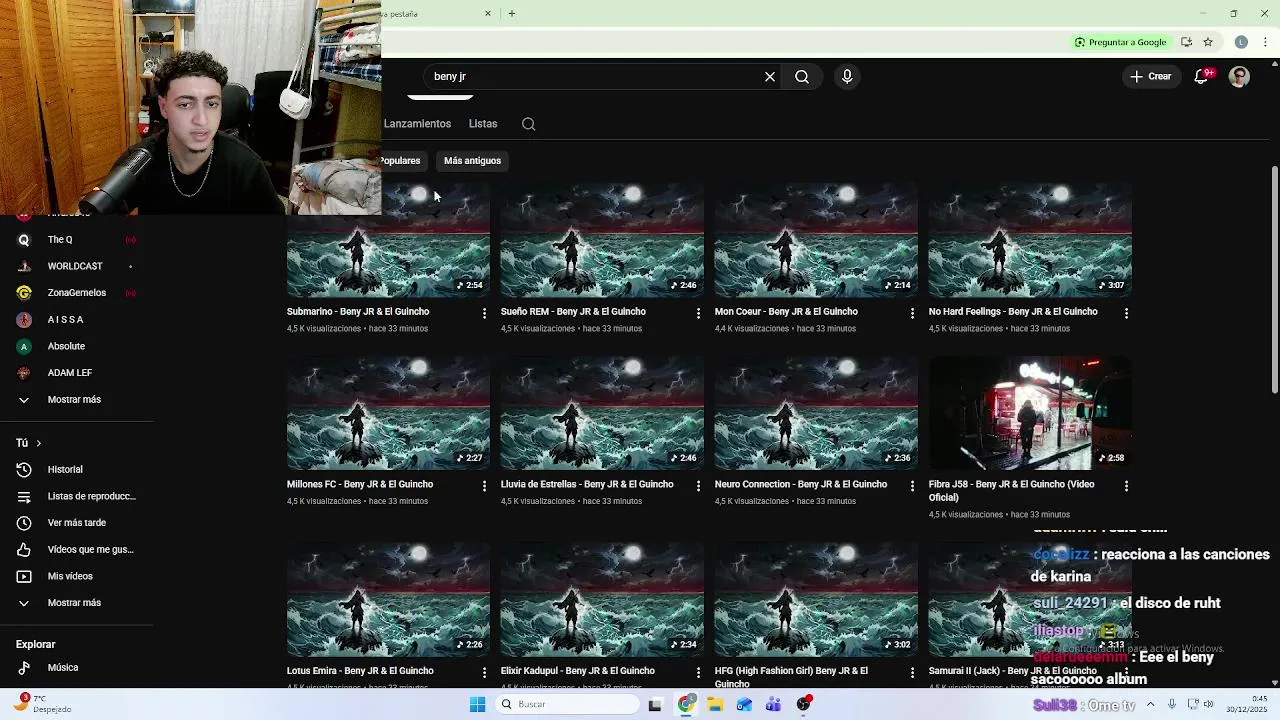Open File Explorer from the taskbar
Screen dimensions: 1280x720
tap(715, 704)
